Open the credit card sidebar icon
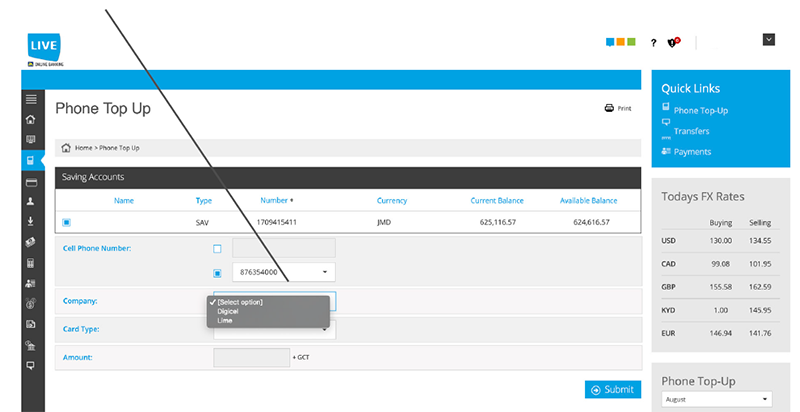Screen dimensions: 800x412 point(31,182)
